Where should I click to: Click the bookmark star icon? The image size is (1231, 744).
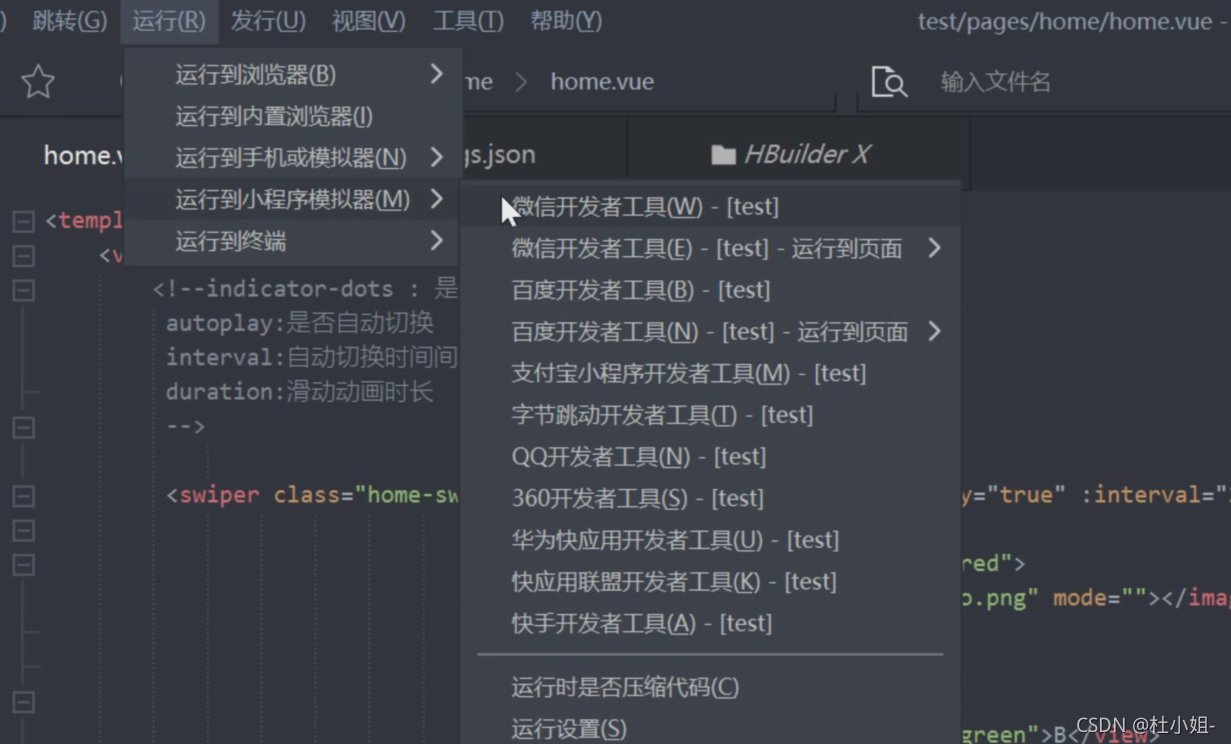[x=38, y=82]
